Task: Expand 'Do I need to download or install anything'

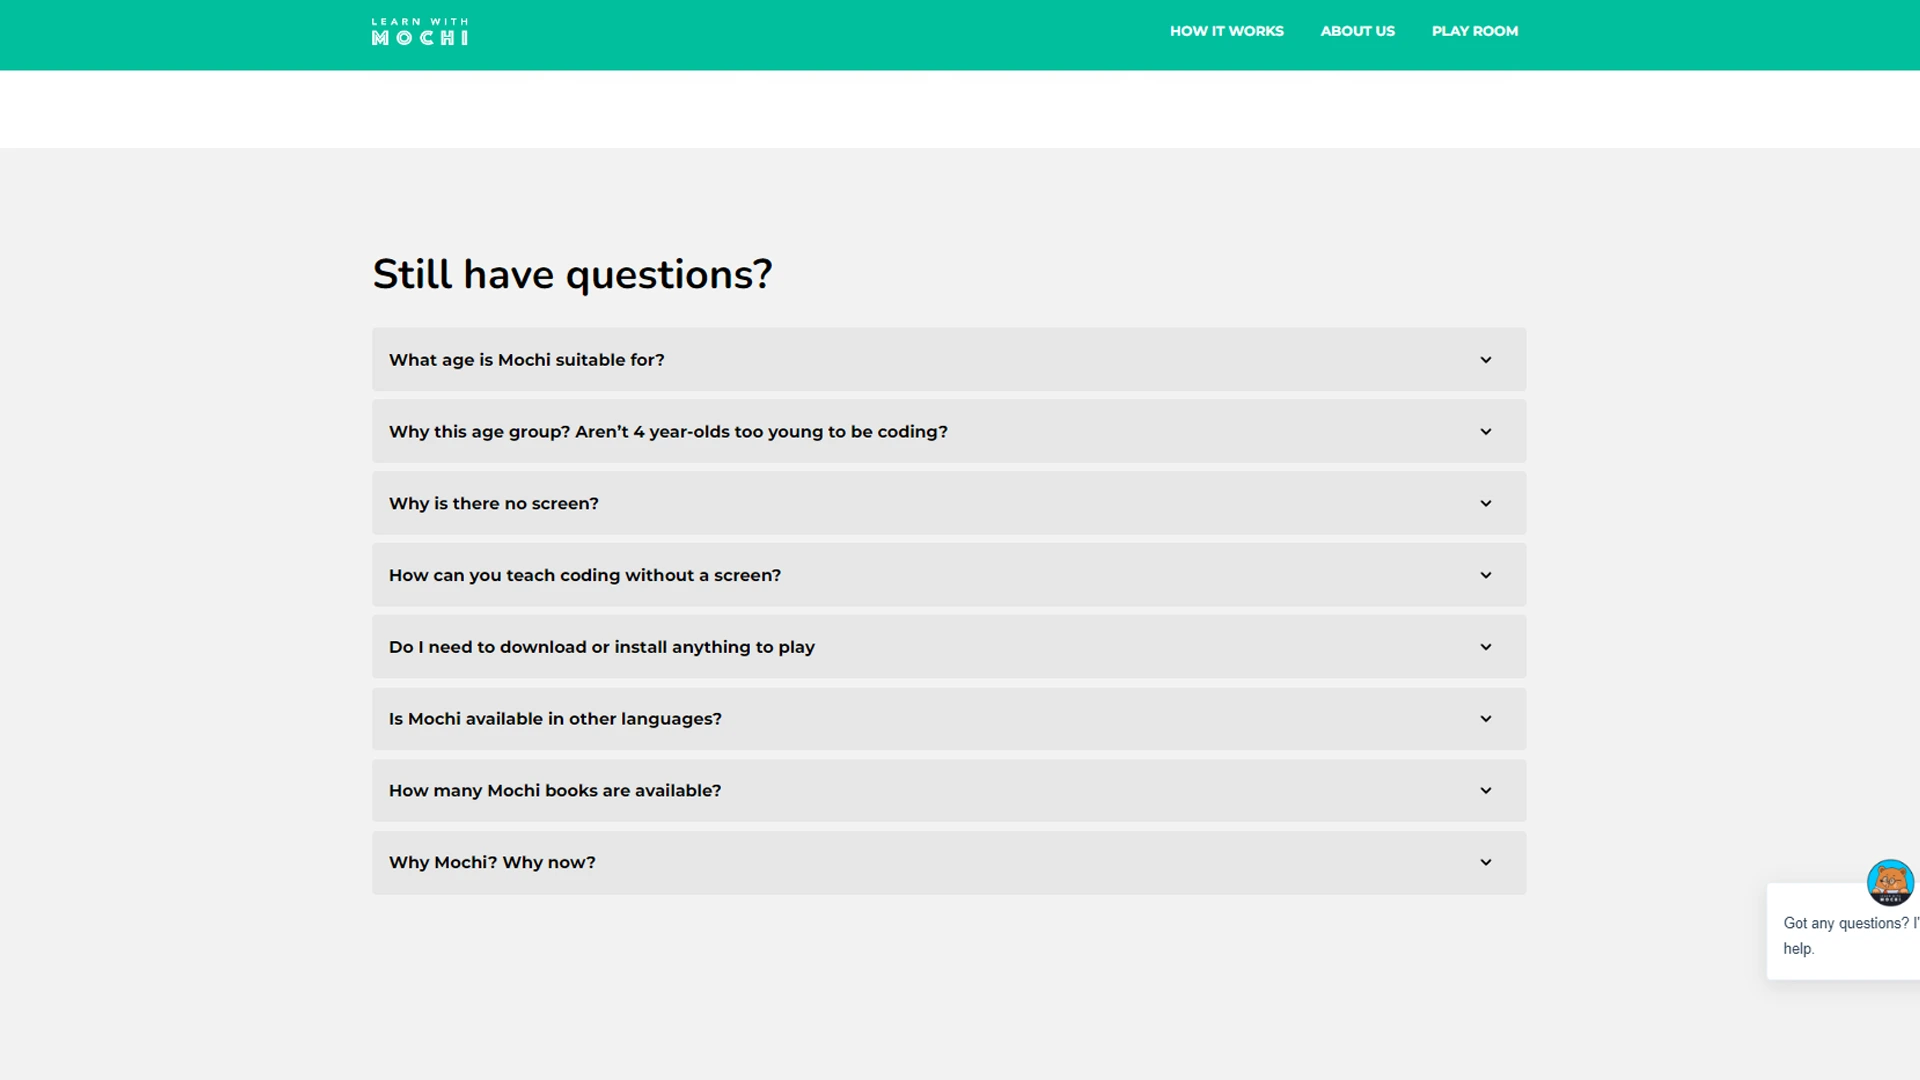Action: click(602, 648)
